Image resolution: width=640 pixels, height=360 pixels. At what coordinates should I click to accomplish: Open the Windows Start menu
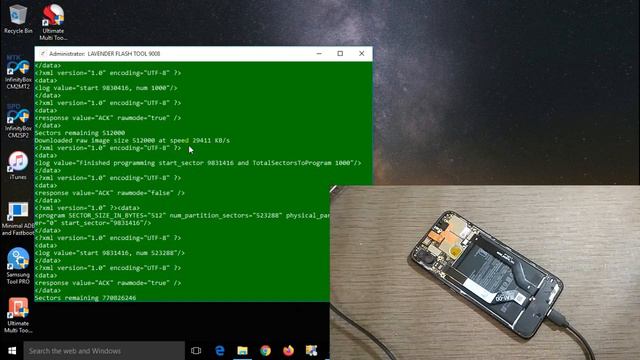[12, 351]
